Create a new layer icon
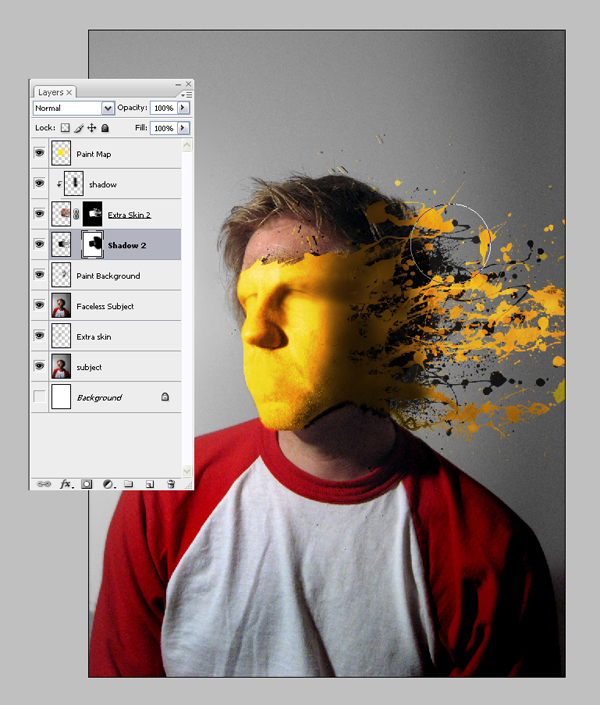Image resolution: width=600 pixels, height=705 pixels. point(150,484)
